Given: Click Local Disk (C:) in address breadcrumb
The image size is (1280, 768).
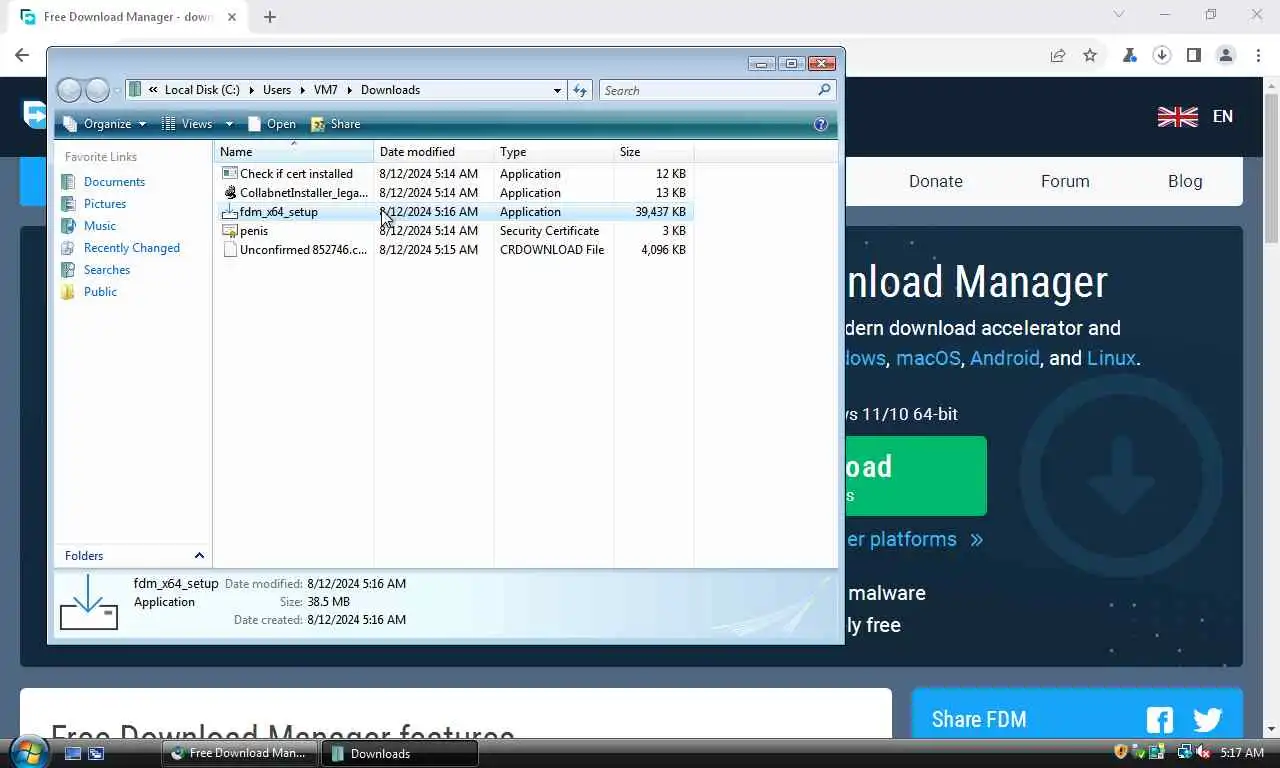Looking at the screenshot, I should (x=202, y=90).
